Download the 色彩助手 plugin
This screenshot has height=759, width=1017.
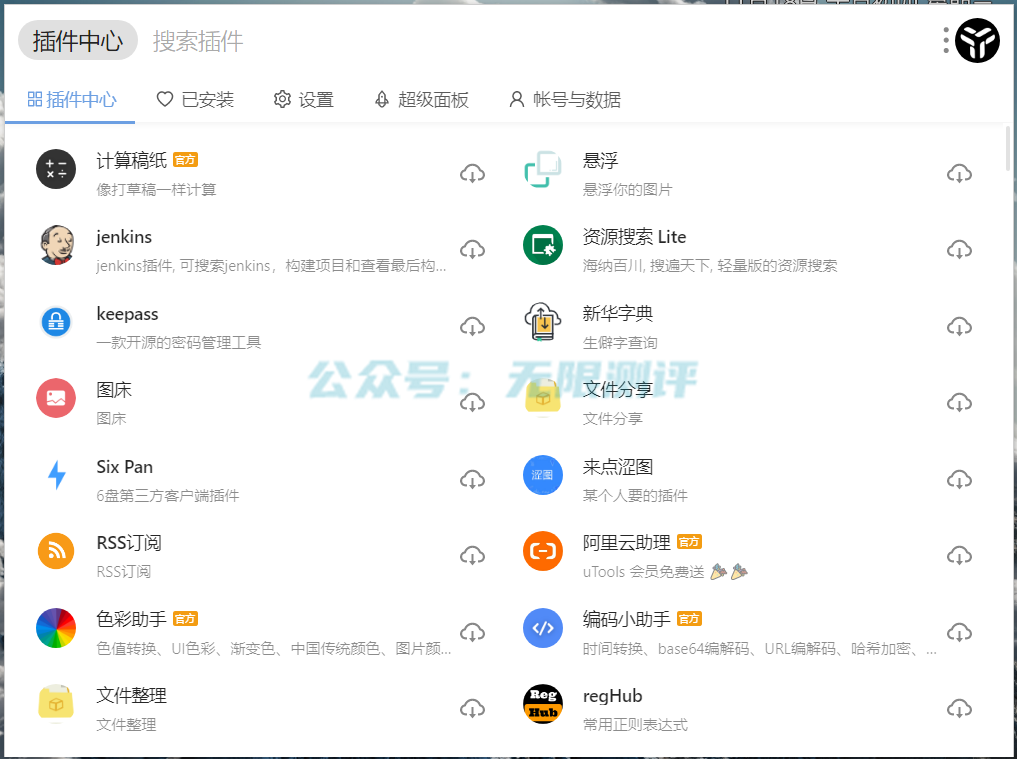472,632
